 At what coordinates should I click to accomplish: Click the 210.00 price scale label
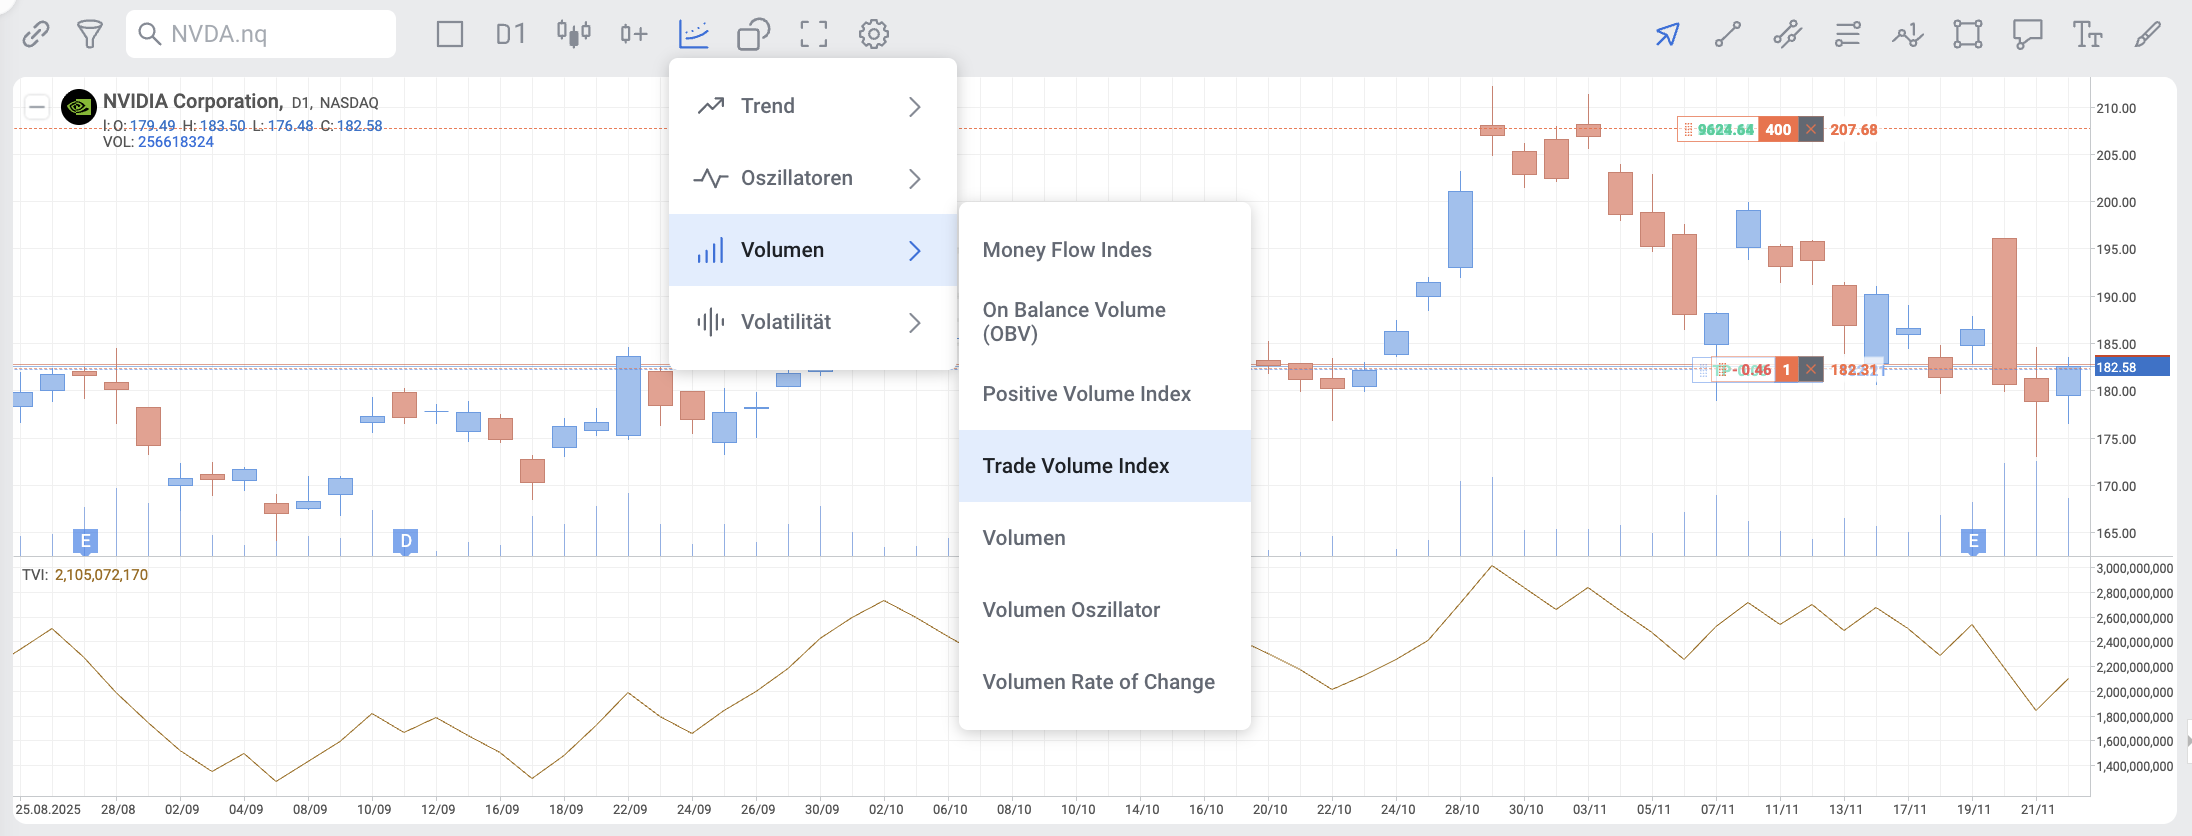[x=2116, y=108]
